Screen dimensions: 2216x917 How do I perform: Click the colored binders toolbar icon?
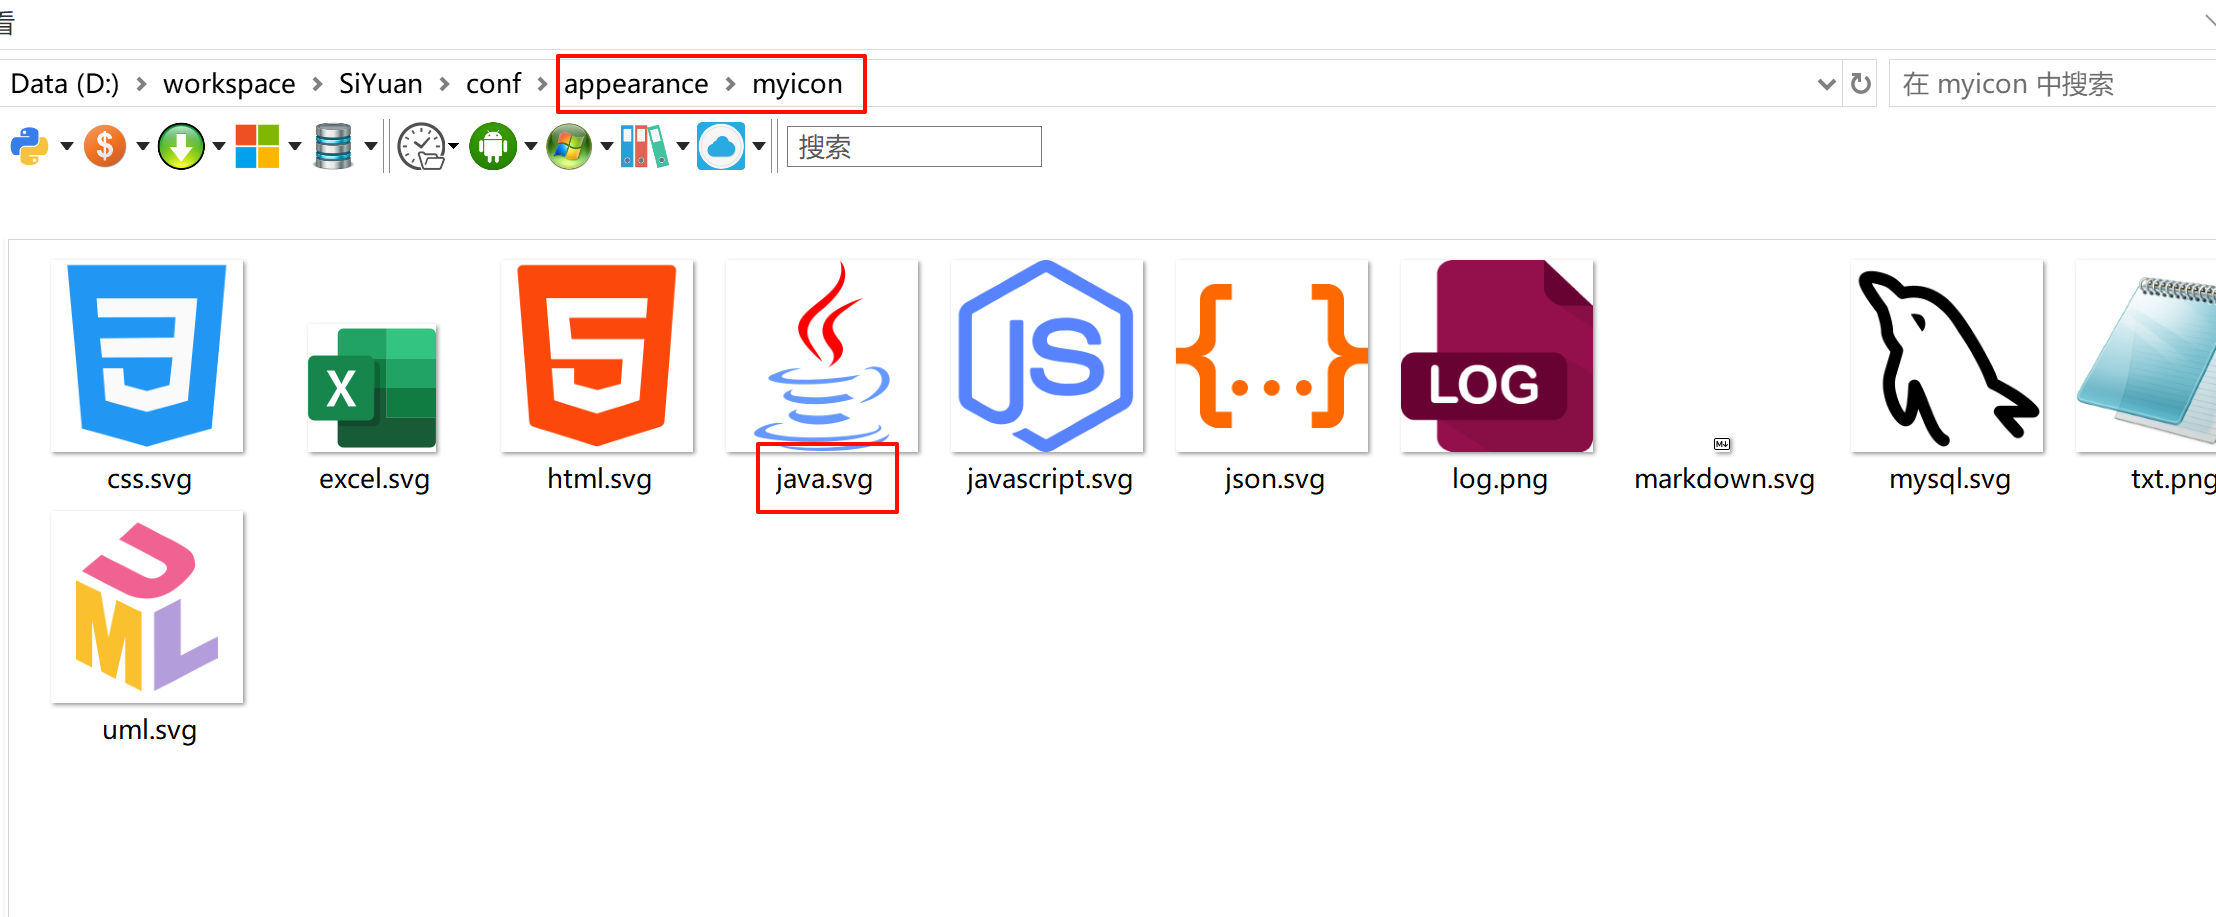pyautogui.click(x=645, y=146)
